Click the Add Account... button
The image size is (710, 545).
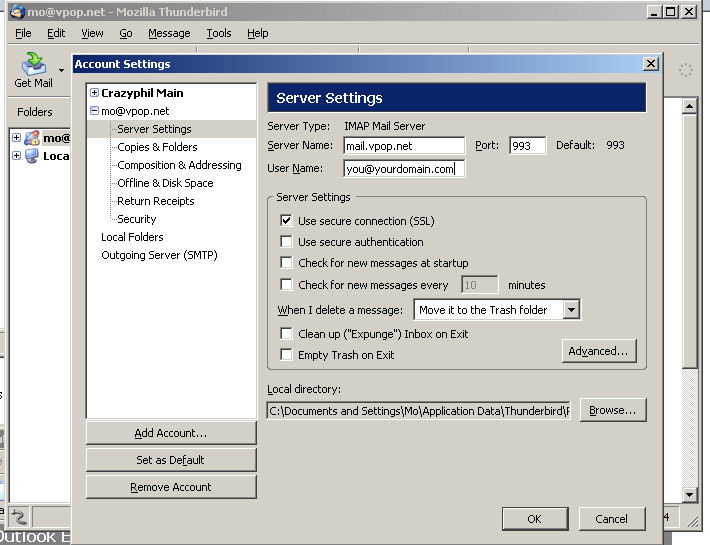pyautogui.click(x=171, y=433)
